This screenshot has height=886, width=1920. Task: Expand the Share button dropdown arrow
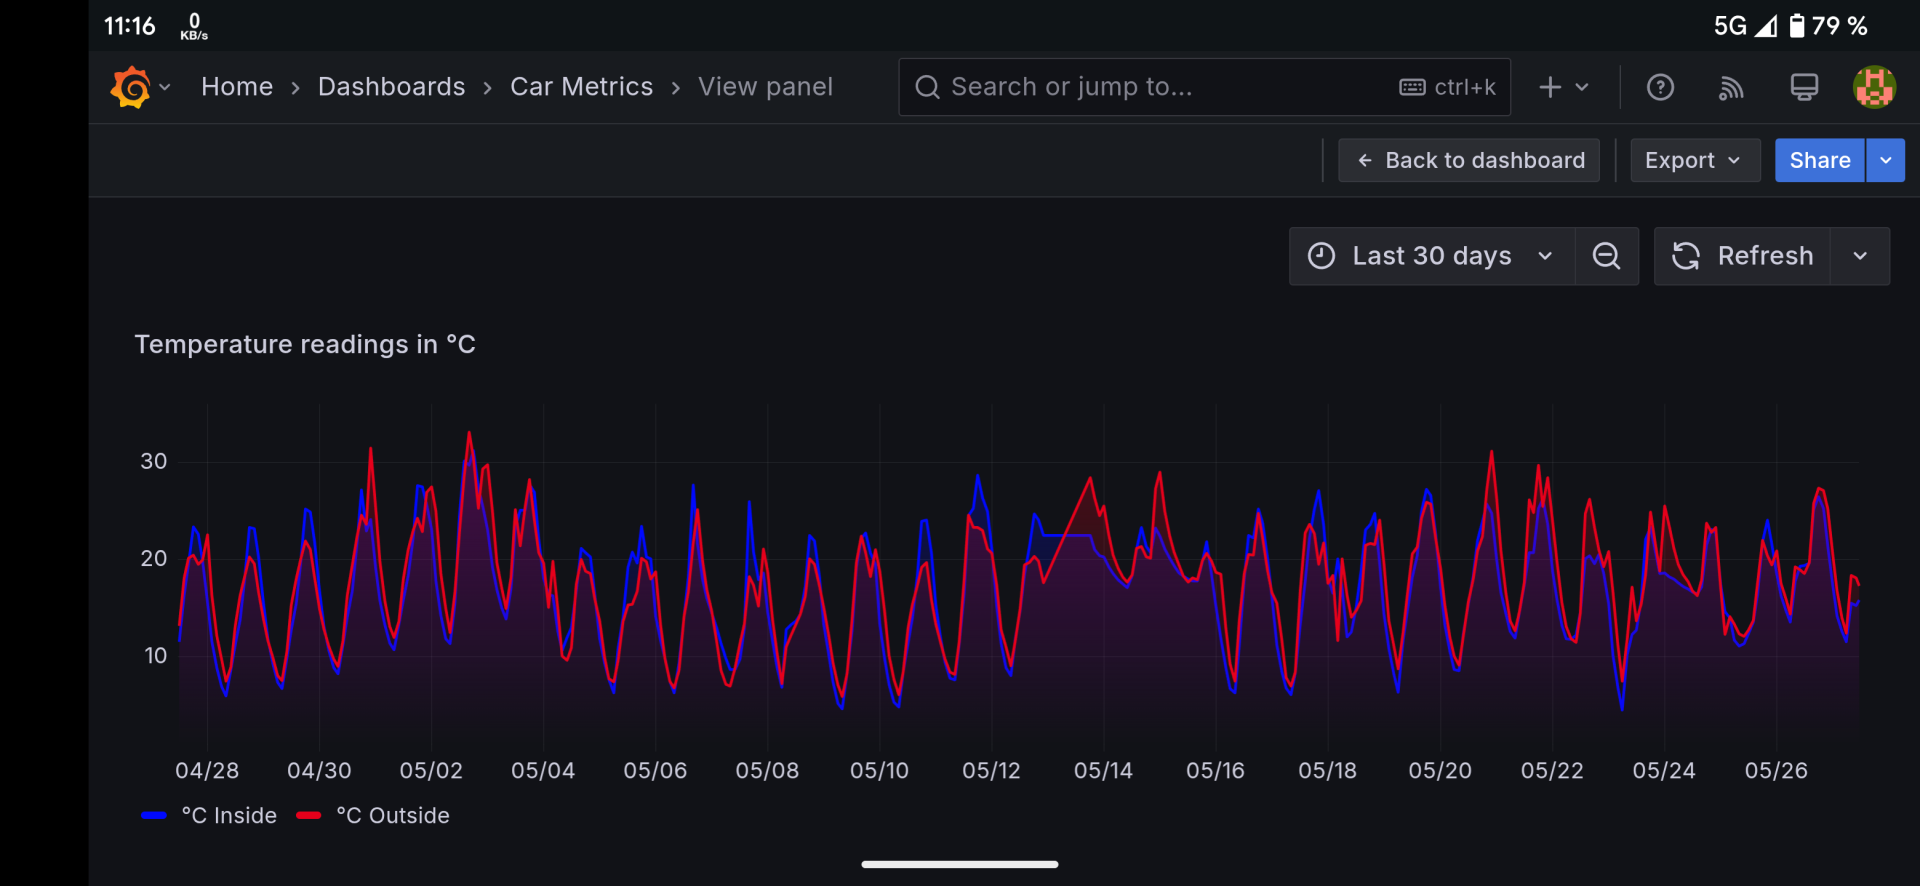tap(1885, 161)
